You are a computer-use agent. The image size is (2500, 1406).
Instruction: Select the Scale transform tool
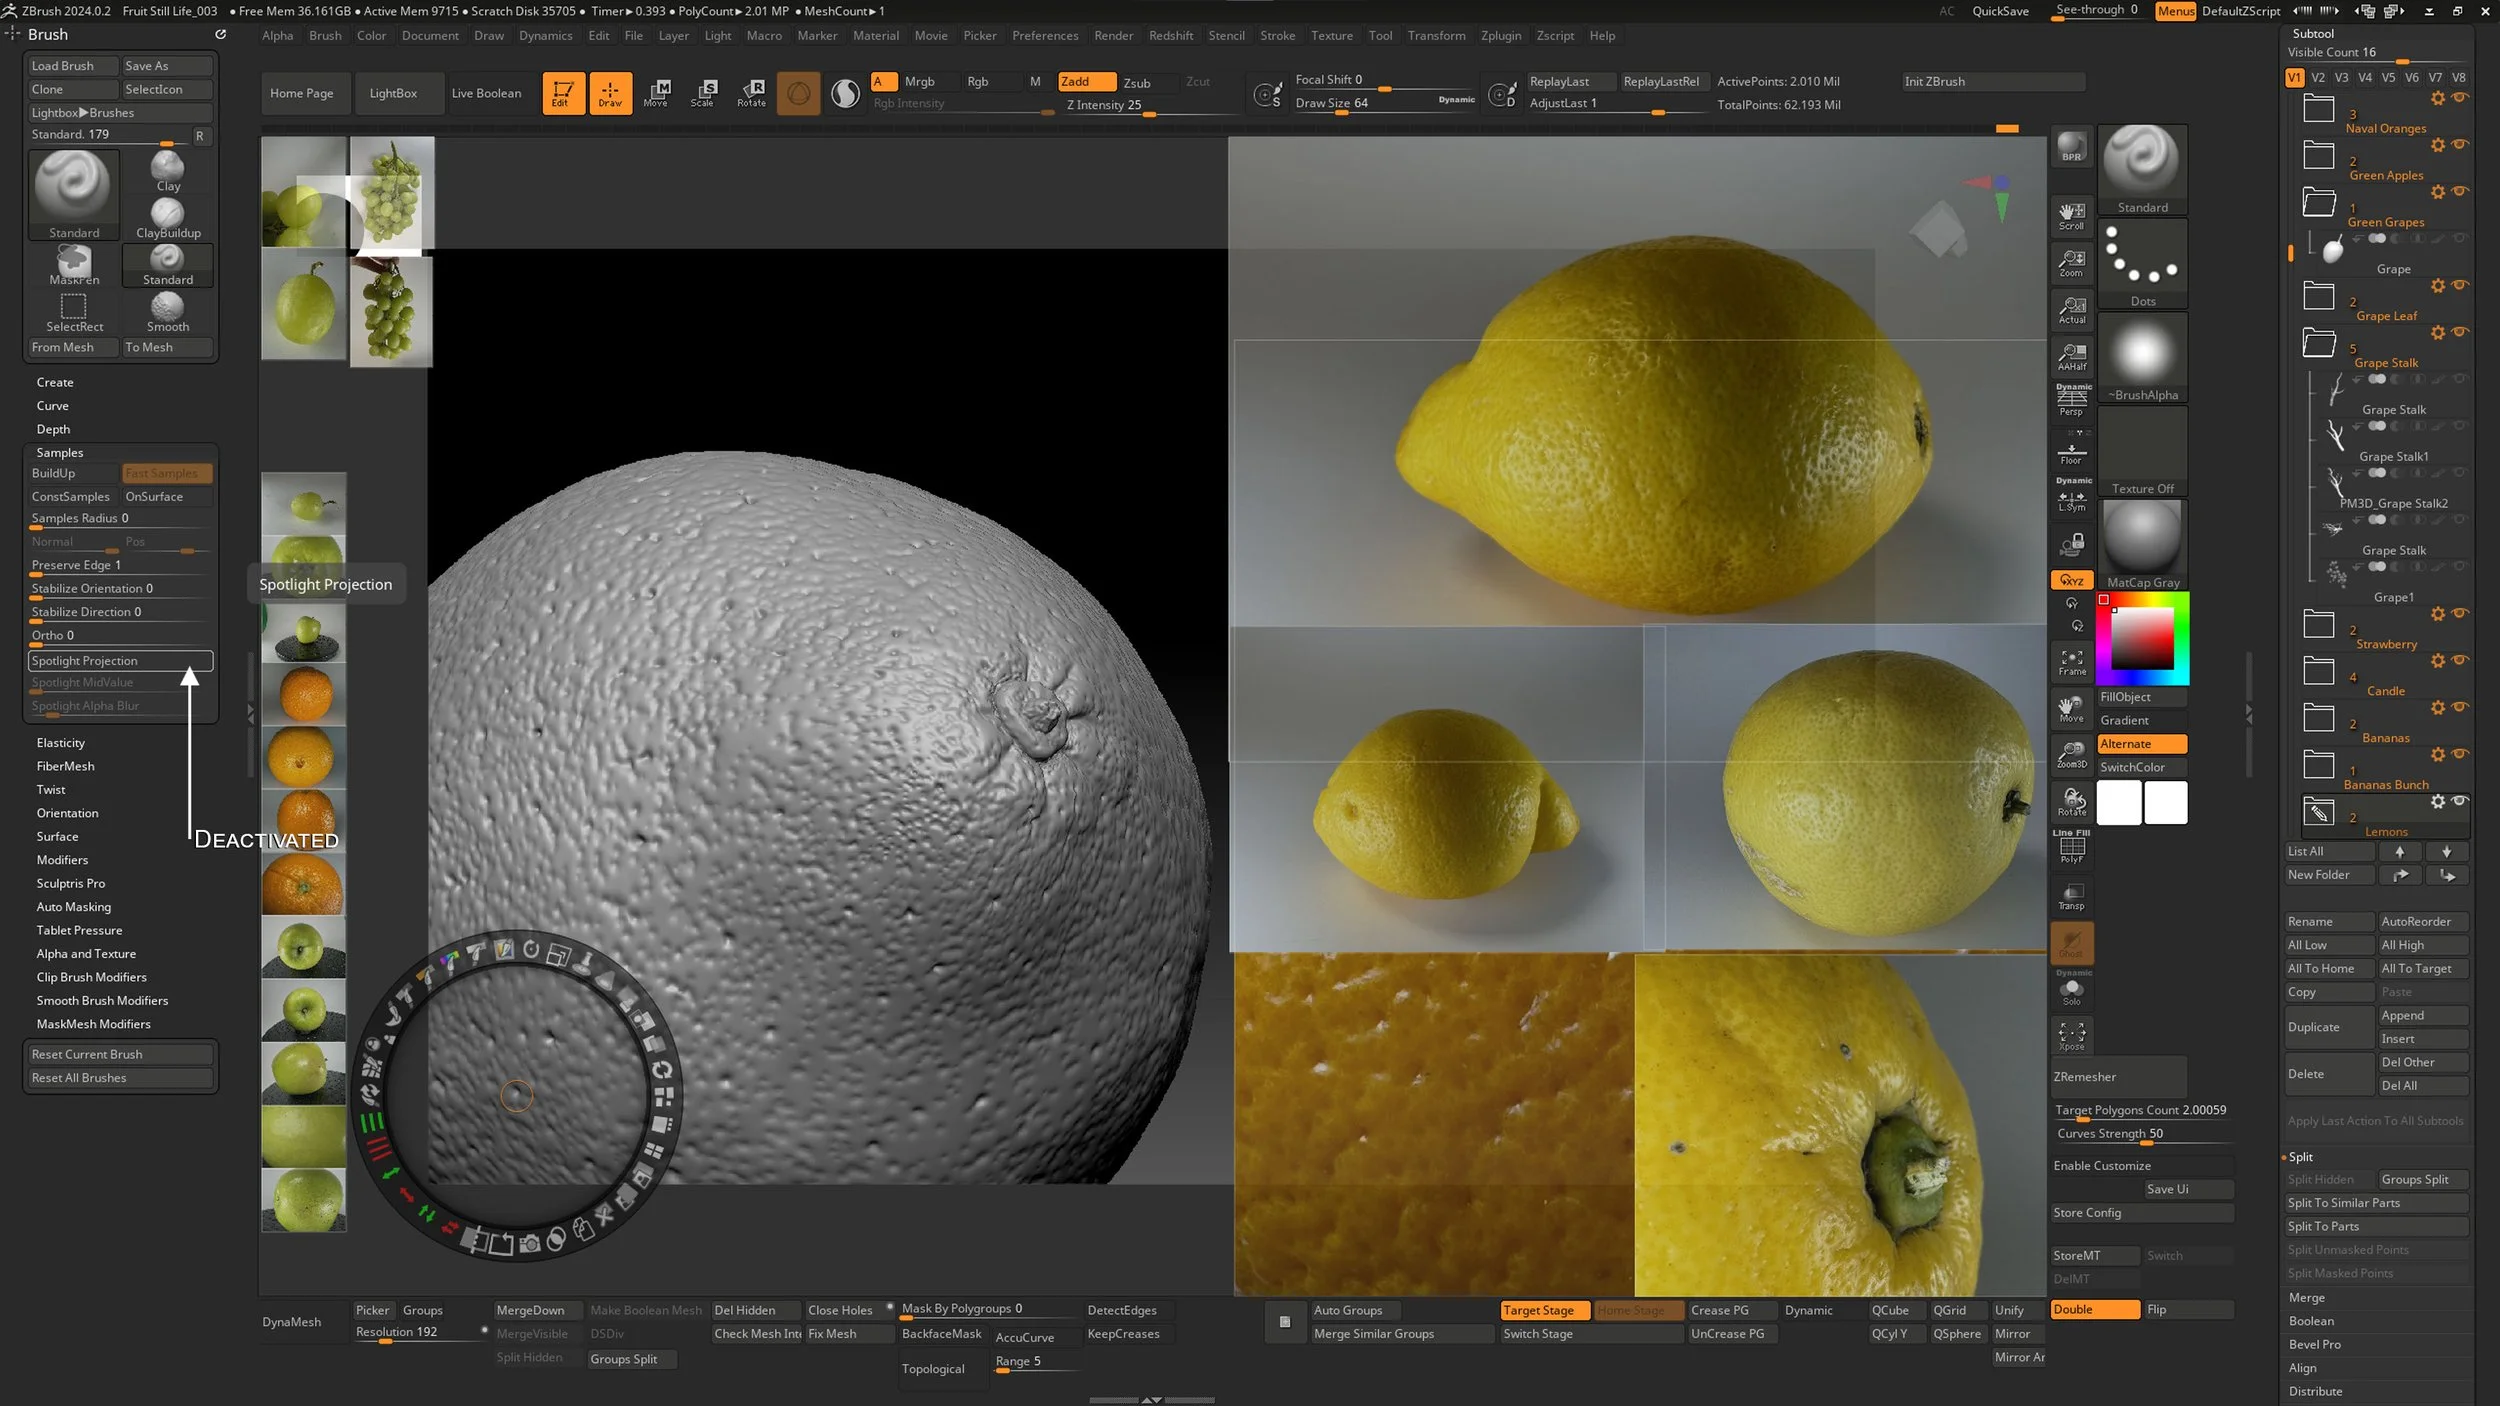[703, 93]
